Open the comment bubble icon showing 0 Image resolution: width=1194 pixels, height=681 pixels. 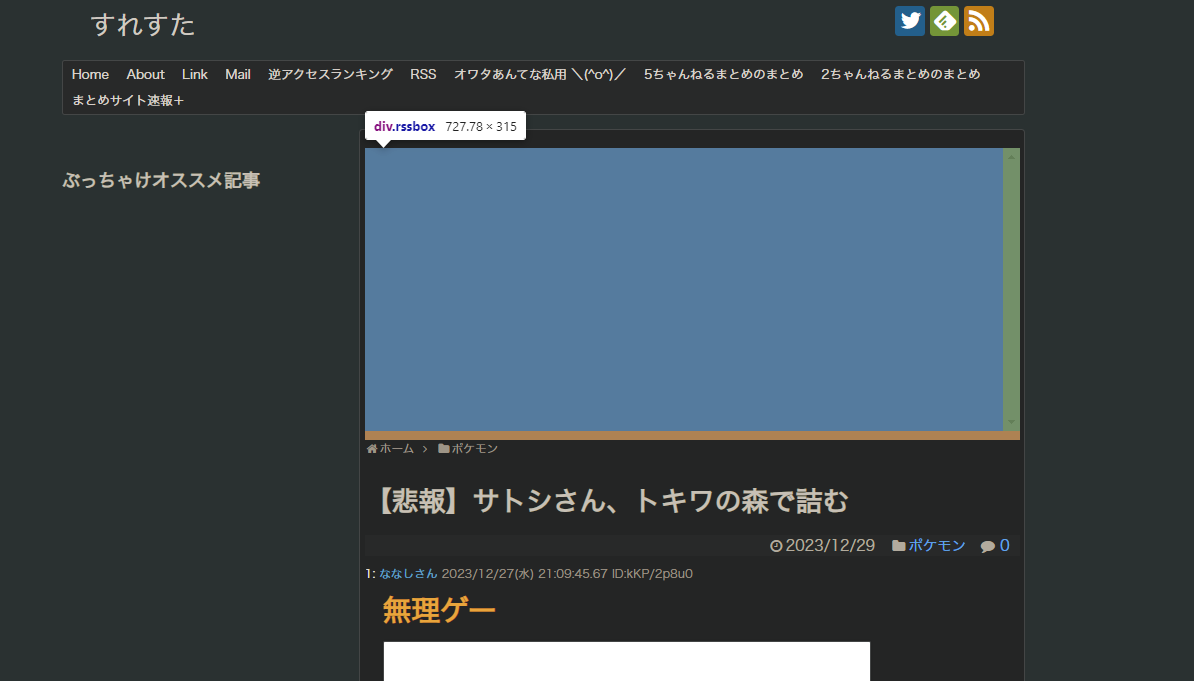(x=989, y=545)
